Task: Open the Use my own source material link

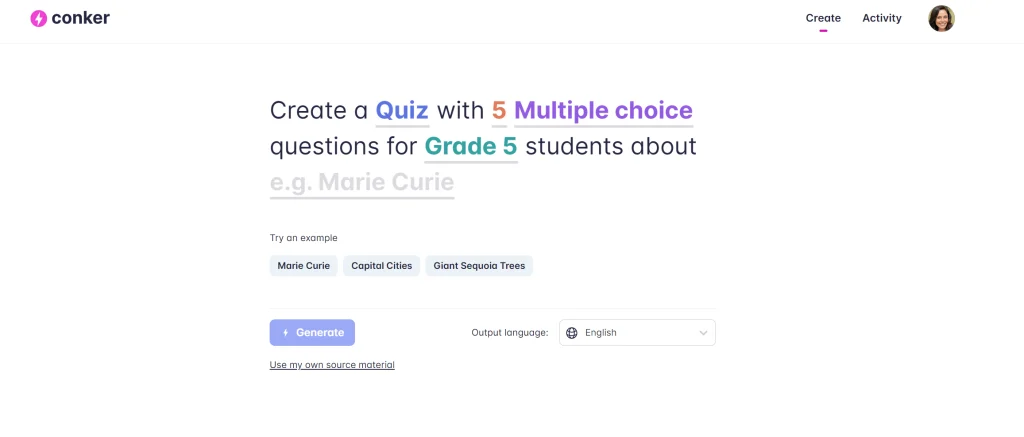Action: (332, 365)
